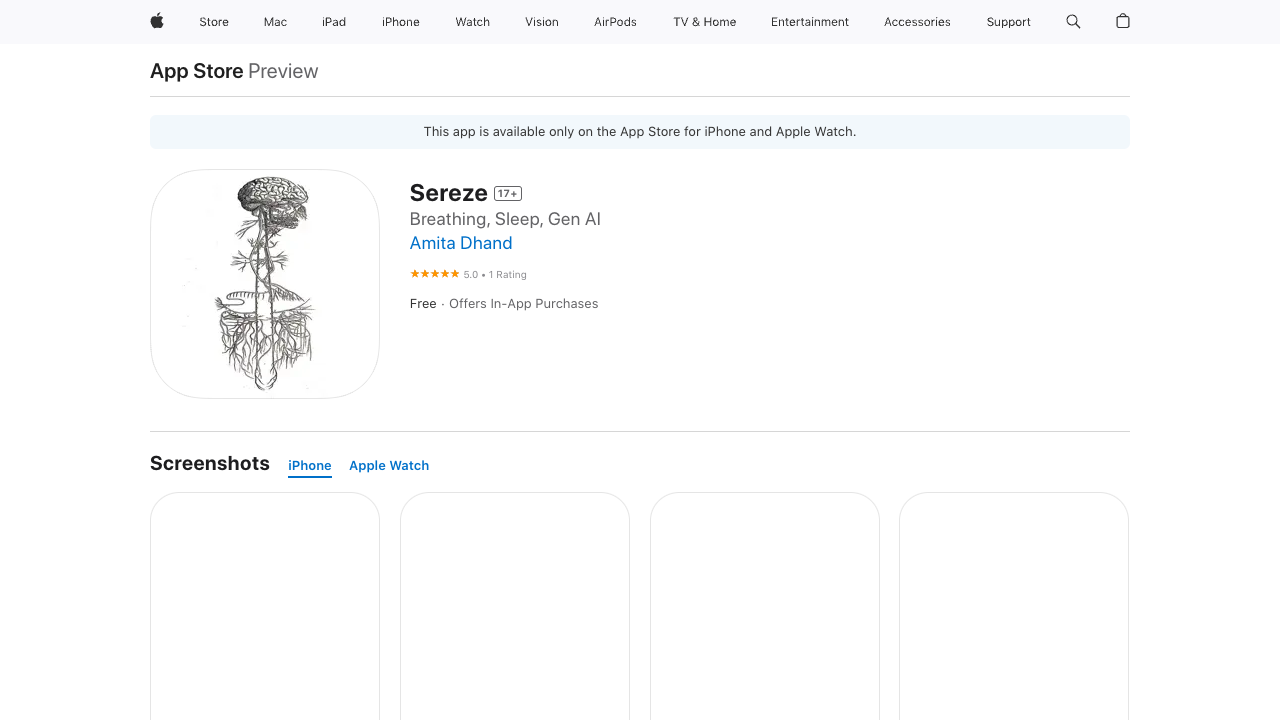The height and width of the screenshot is (720, 1280).
Task: Click the Vision navigation item
Action: (x=541, y=21)
